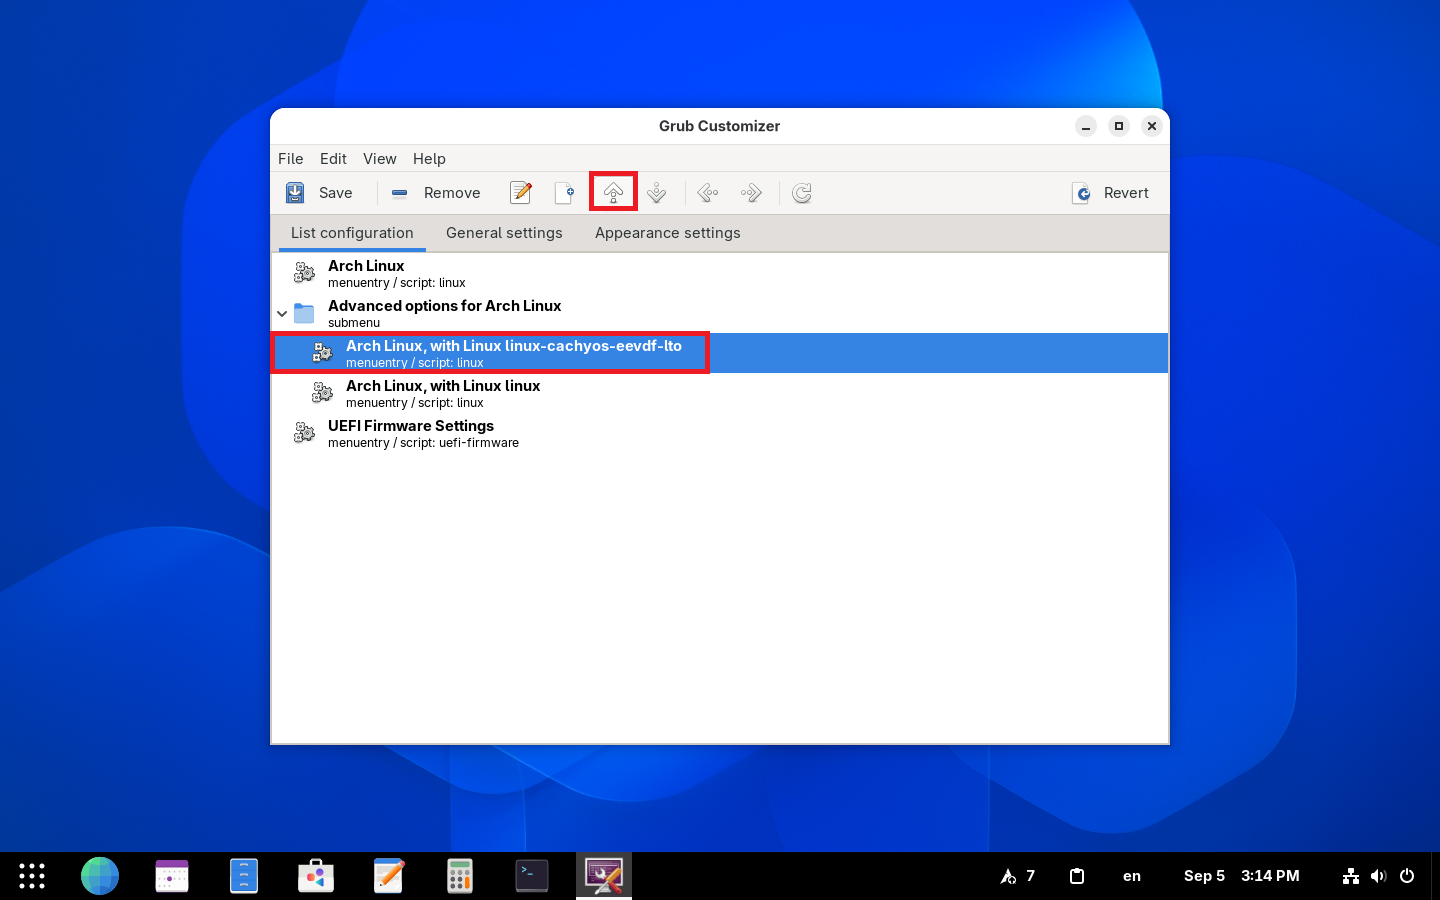Viewport: 1440px width, 900px height.
Task: Click the left arrow toolbar icon
Action: tap(708, 193)
